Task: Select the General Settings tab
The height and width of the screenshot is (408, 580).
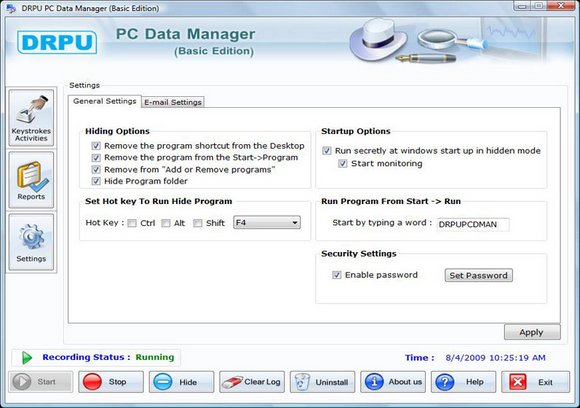Action: [105, 101]
